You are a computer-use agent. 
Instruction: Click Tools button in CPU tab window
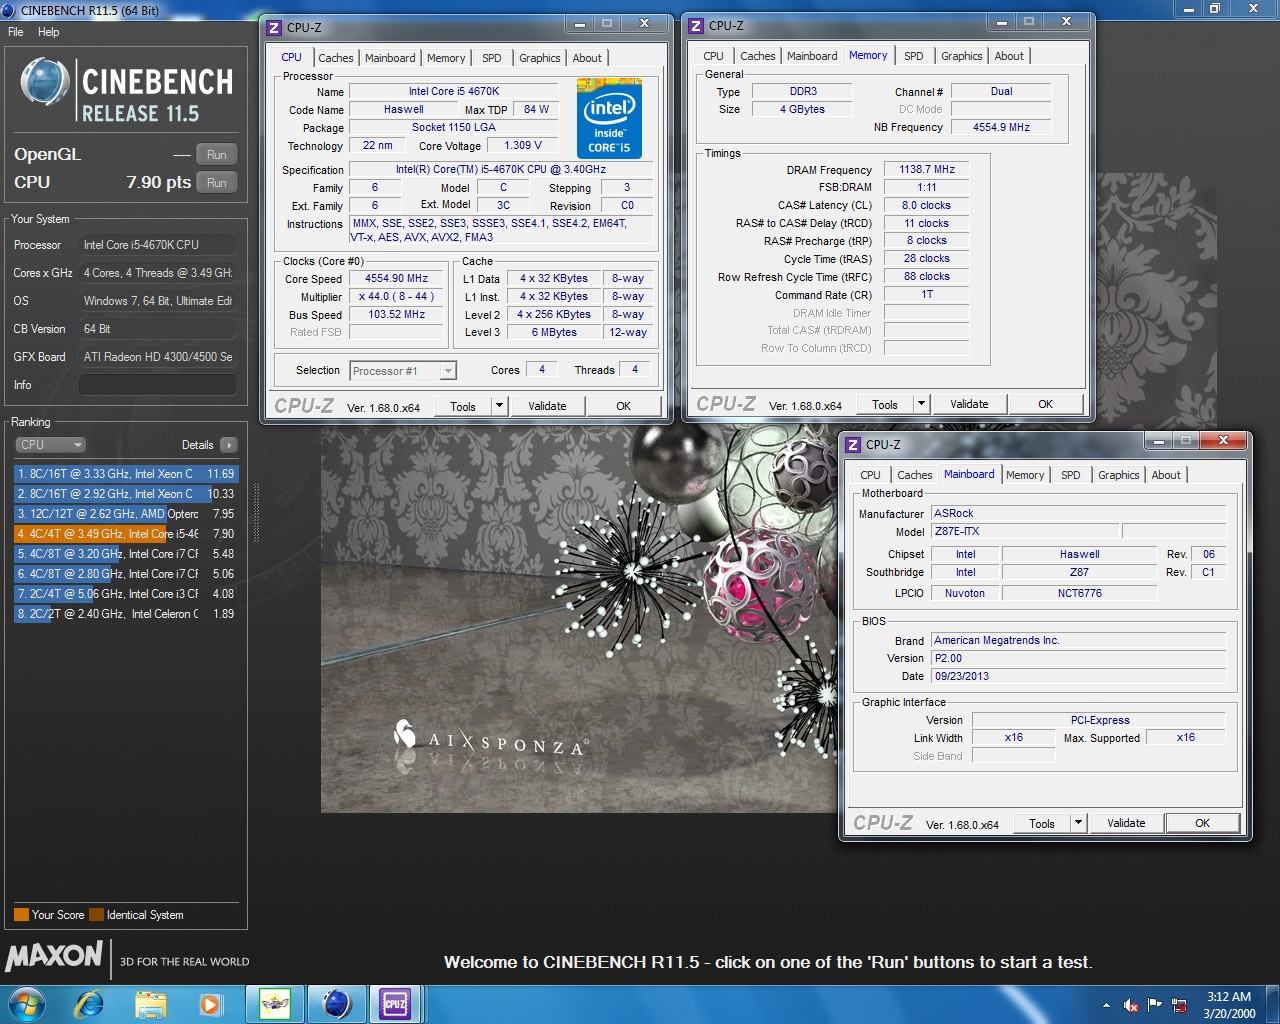(463, 406)
